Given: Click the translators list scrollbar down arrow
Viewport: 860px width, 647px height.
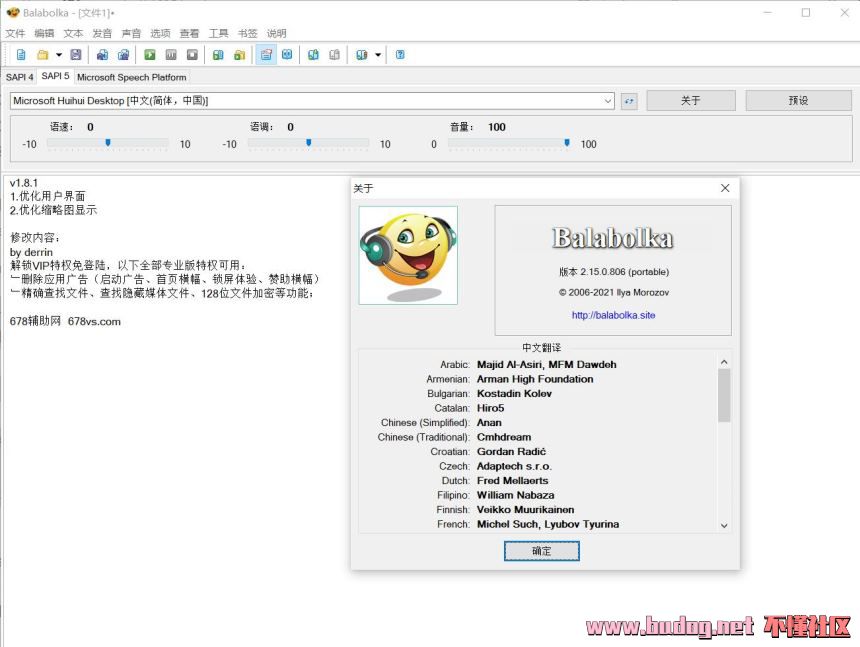Looking at the screenshot, I should coord(724,525).
